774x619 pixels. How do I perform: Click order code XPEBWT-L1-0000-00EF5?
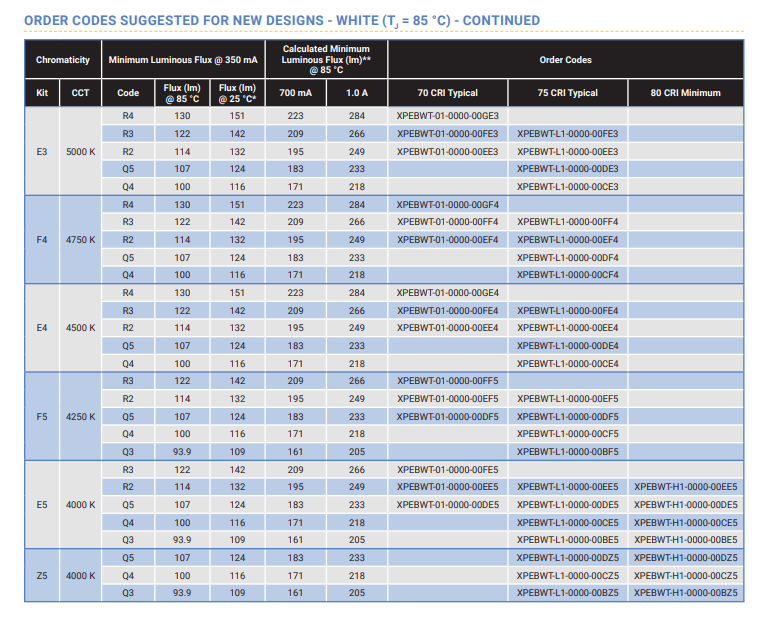pyautogui.click(x=568, y=399)
